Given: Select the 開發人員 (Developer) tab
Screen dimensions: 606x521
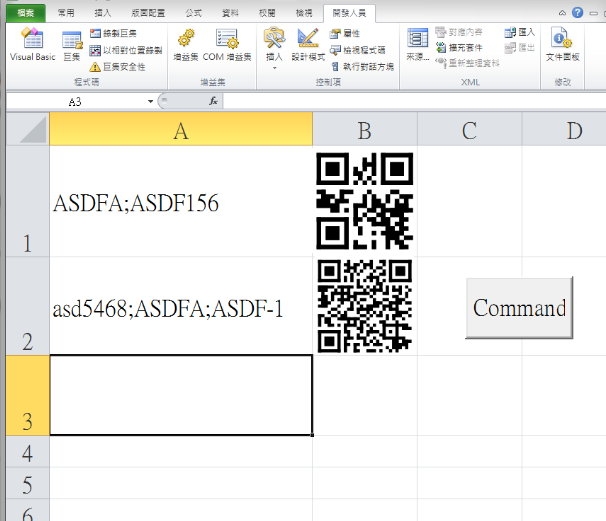Looking at the screenshot, I should pos(349,13).
